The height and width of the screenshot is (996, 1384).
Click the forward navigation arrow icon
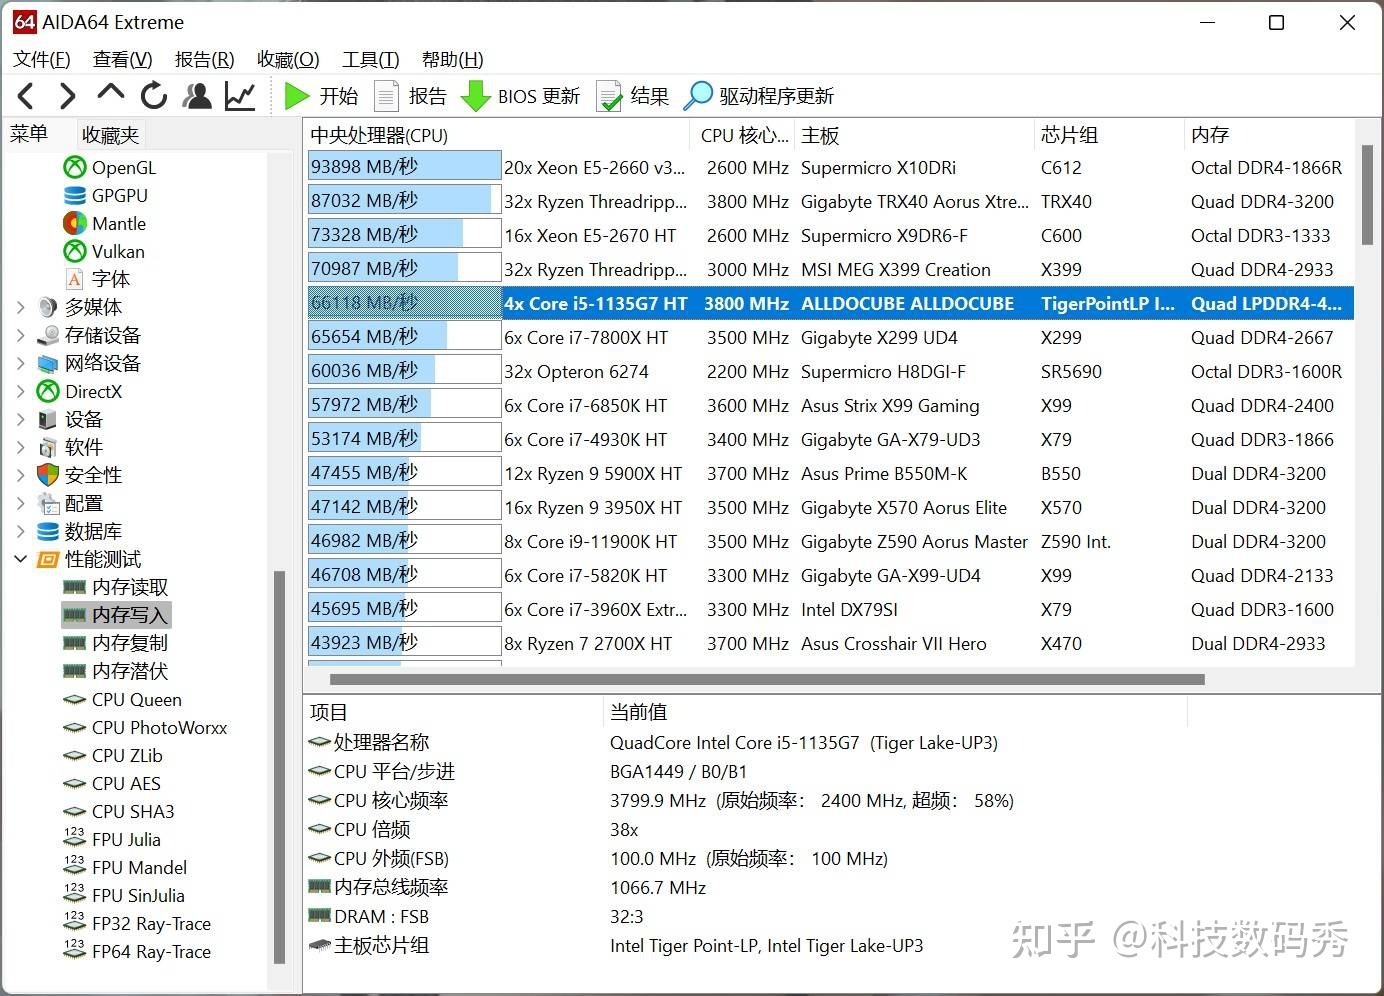(67, 96)
